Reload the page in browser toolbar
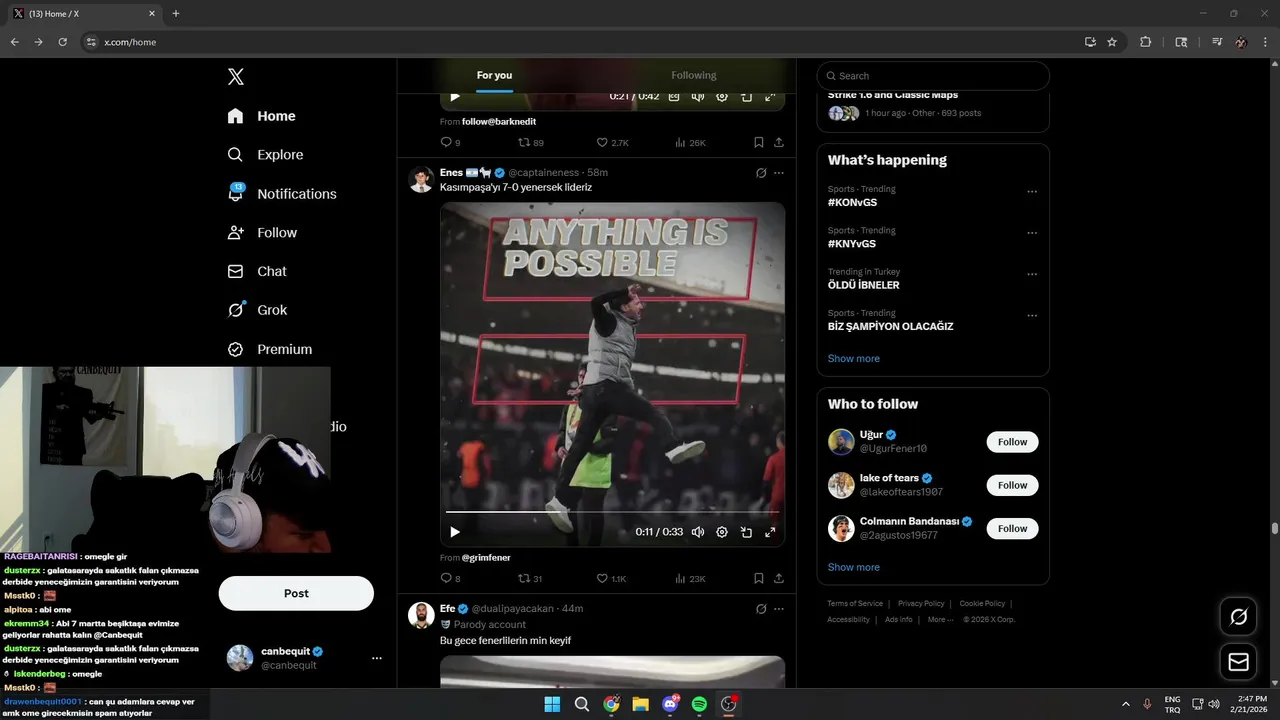The image size is (1280, 720). point(62,42)
